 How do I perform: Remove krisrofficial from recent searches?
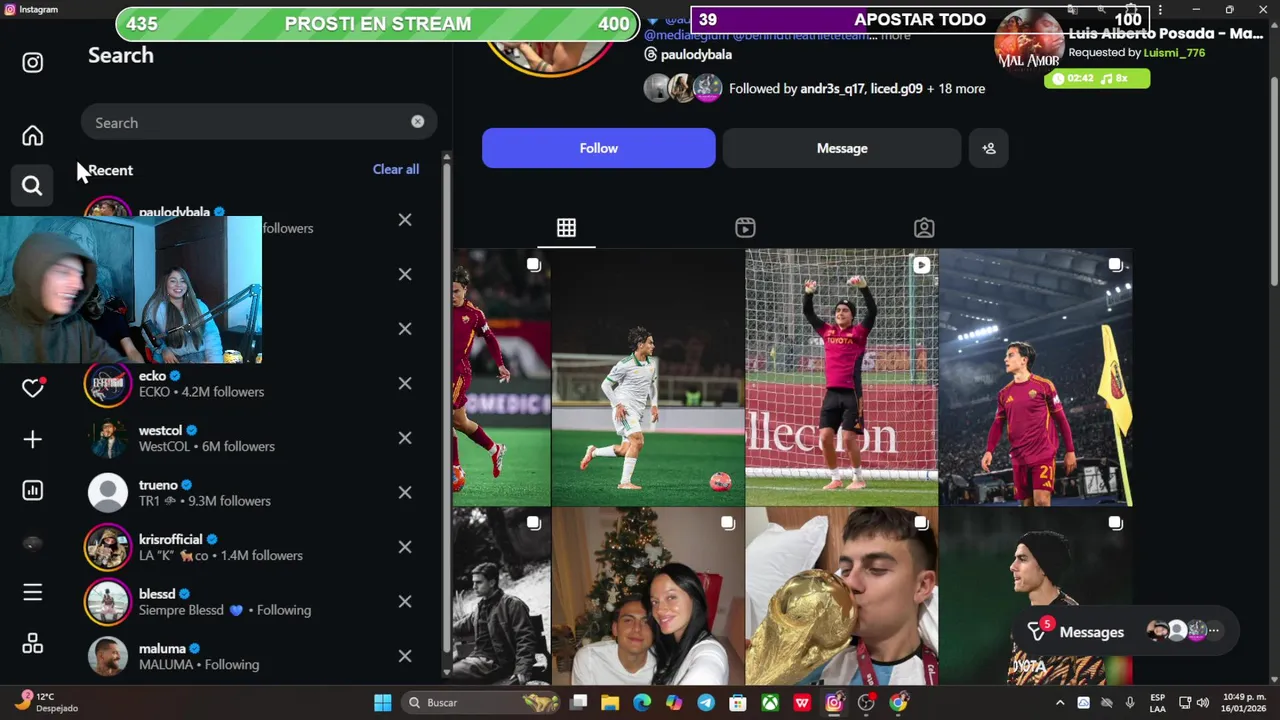(x=405, y=547)
